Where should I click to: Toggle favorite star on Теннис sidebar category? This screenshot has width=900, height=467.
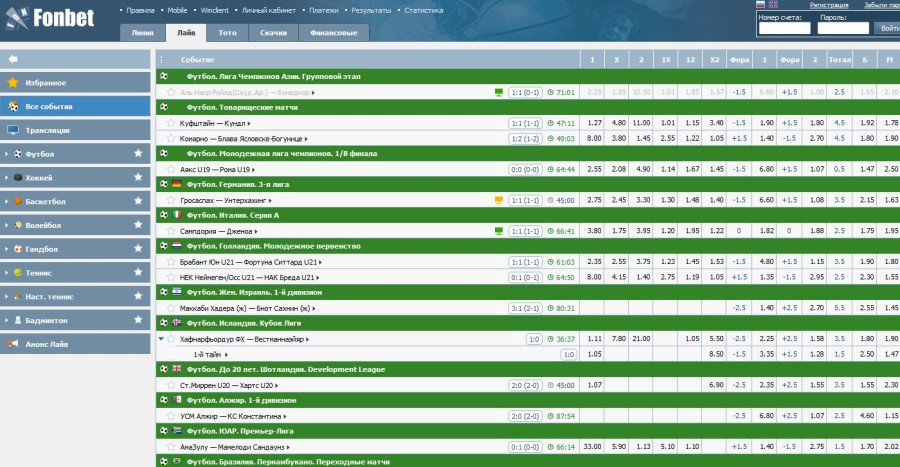138,273
